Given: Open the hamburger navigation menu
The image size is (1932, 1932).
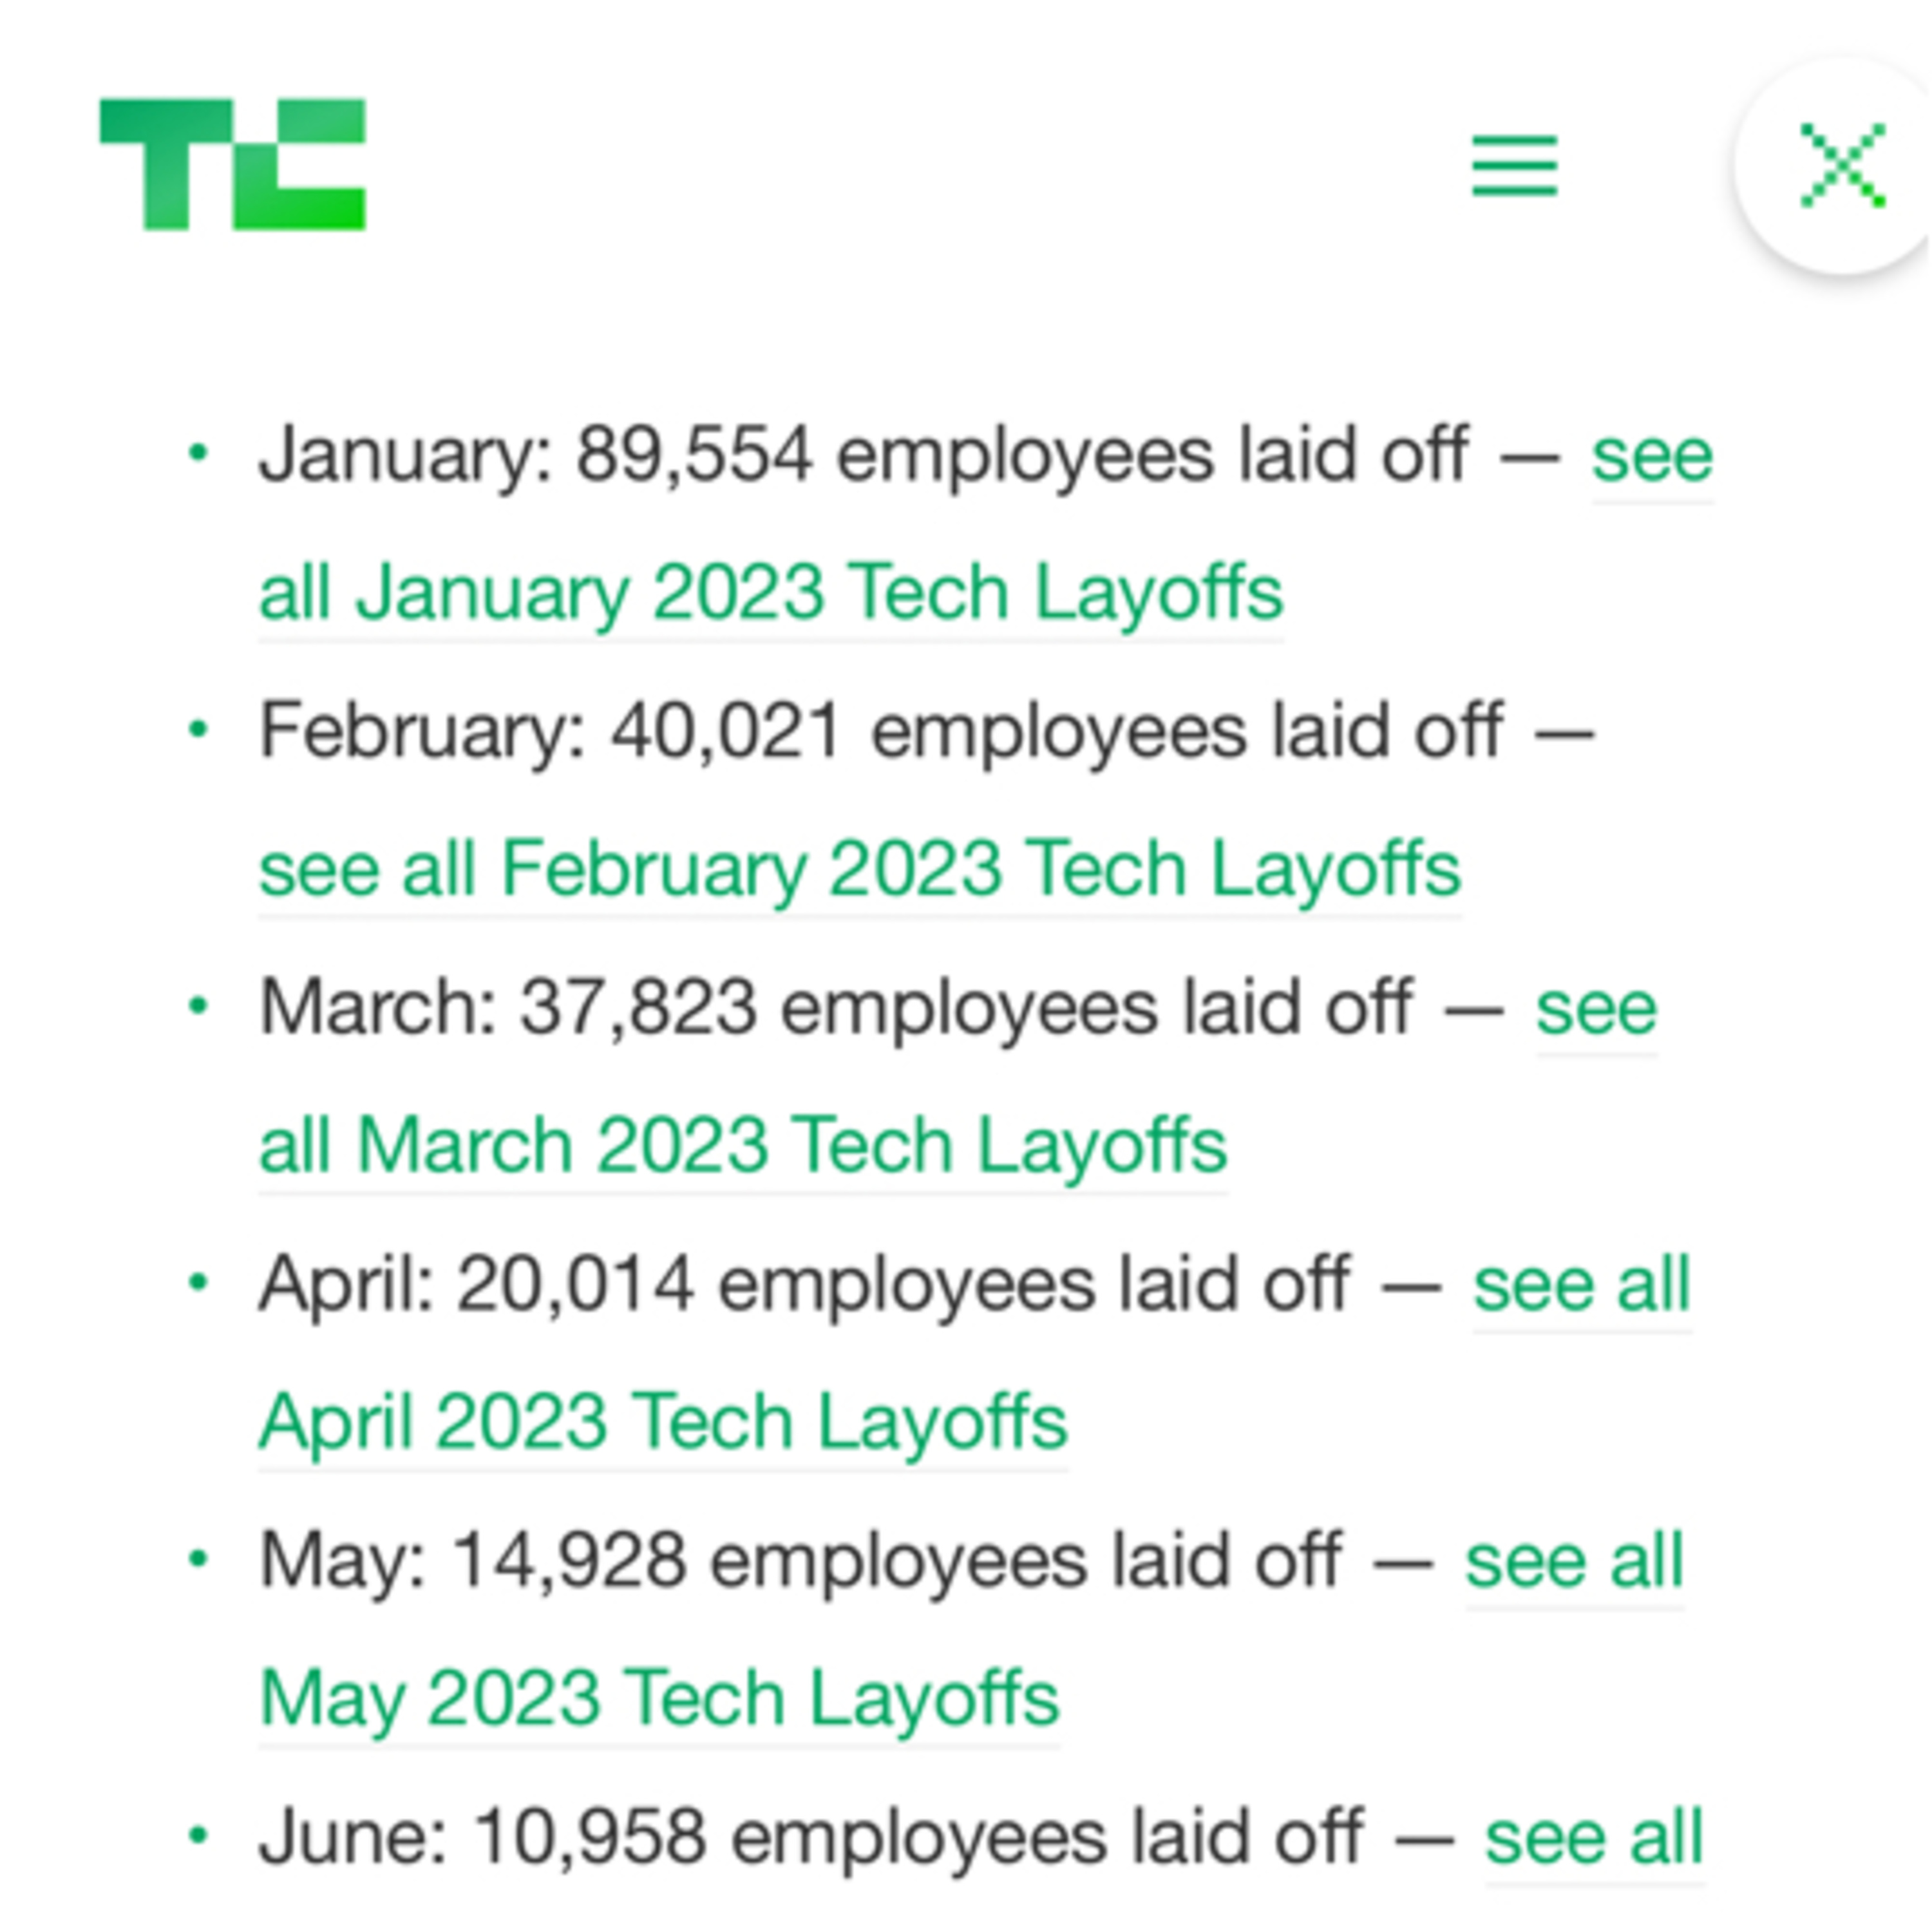Looking at the screenshot, I should [1515, 165].
